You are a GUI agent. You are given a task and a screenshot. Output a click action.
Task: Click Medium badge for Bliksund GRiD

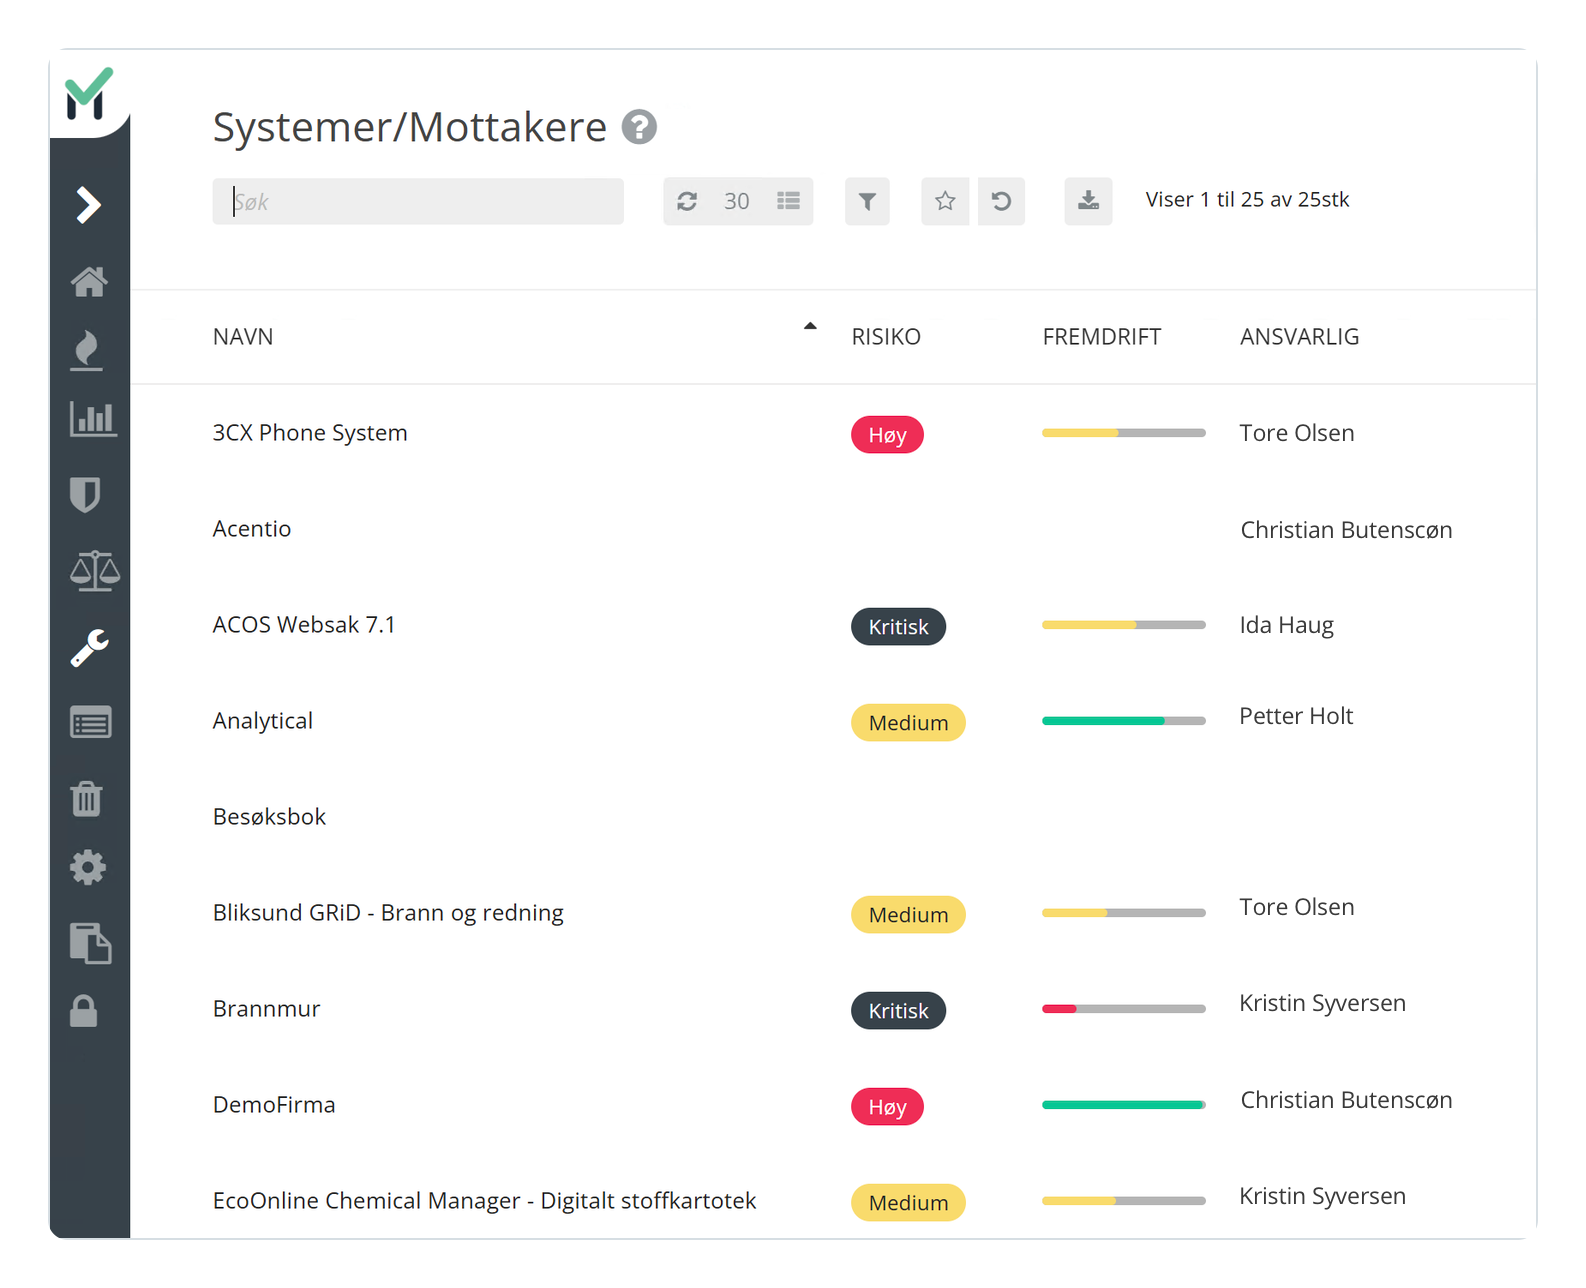pos(908,915)
